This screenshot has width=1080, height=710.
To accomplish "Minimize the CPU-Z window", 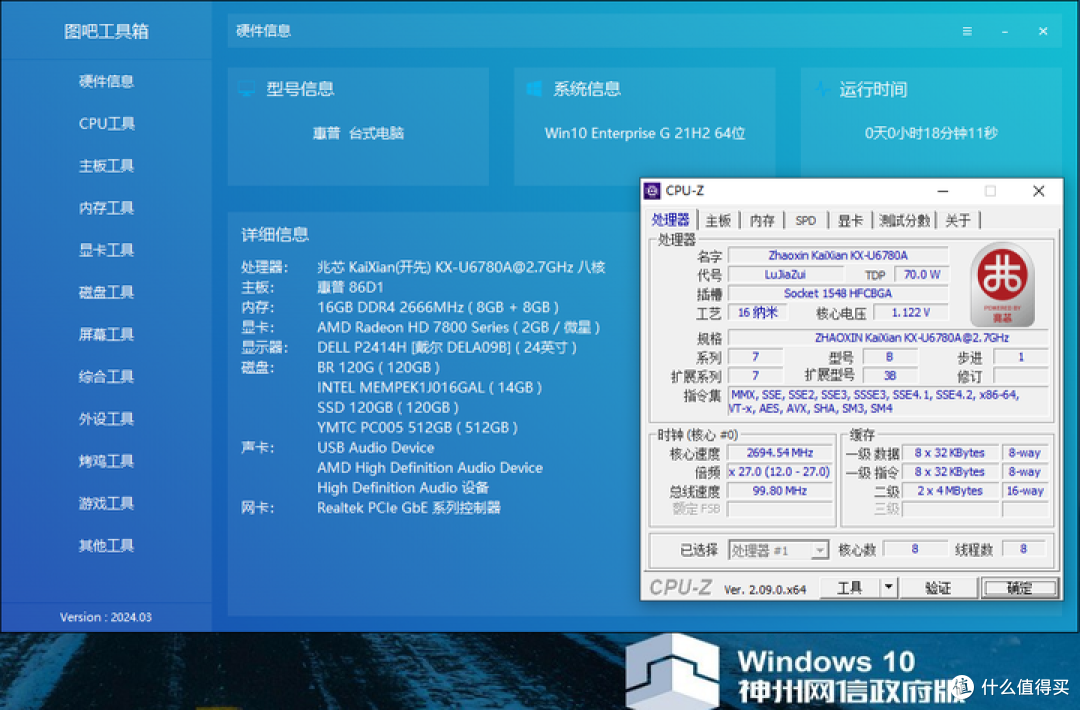I will click(x=943, y=191).
